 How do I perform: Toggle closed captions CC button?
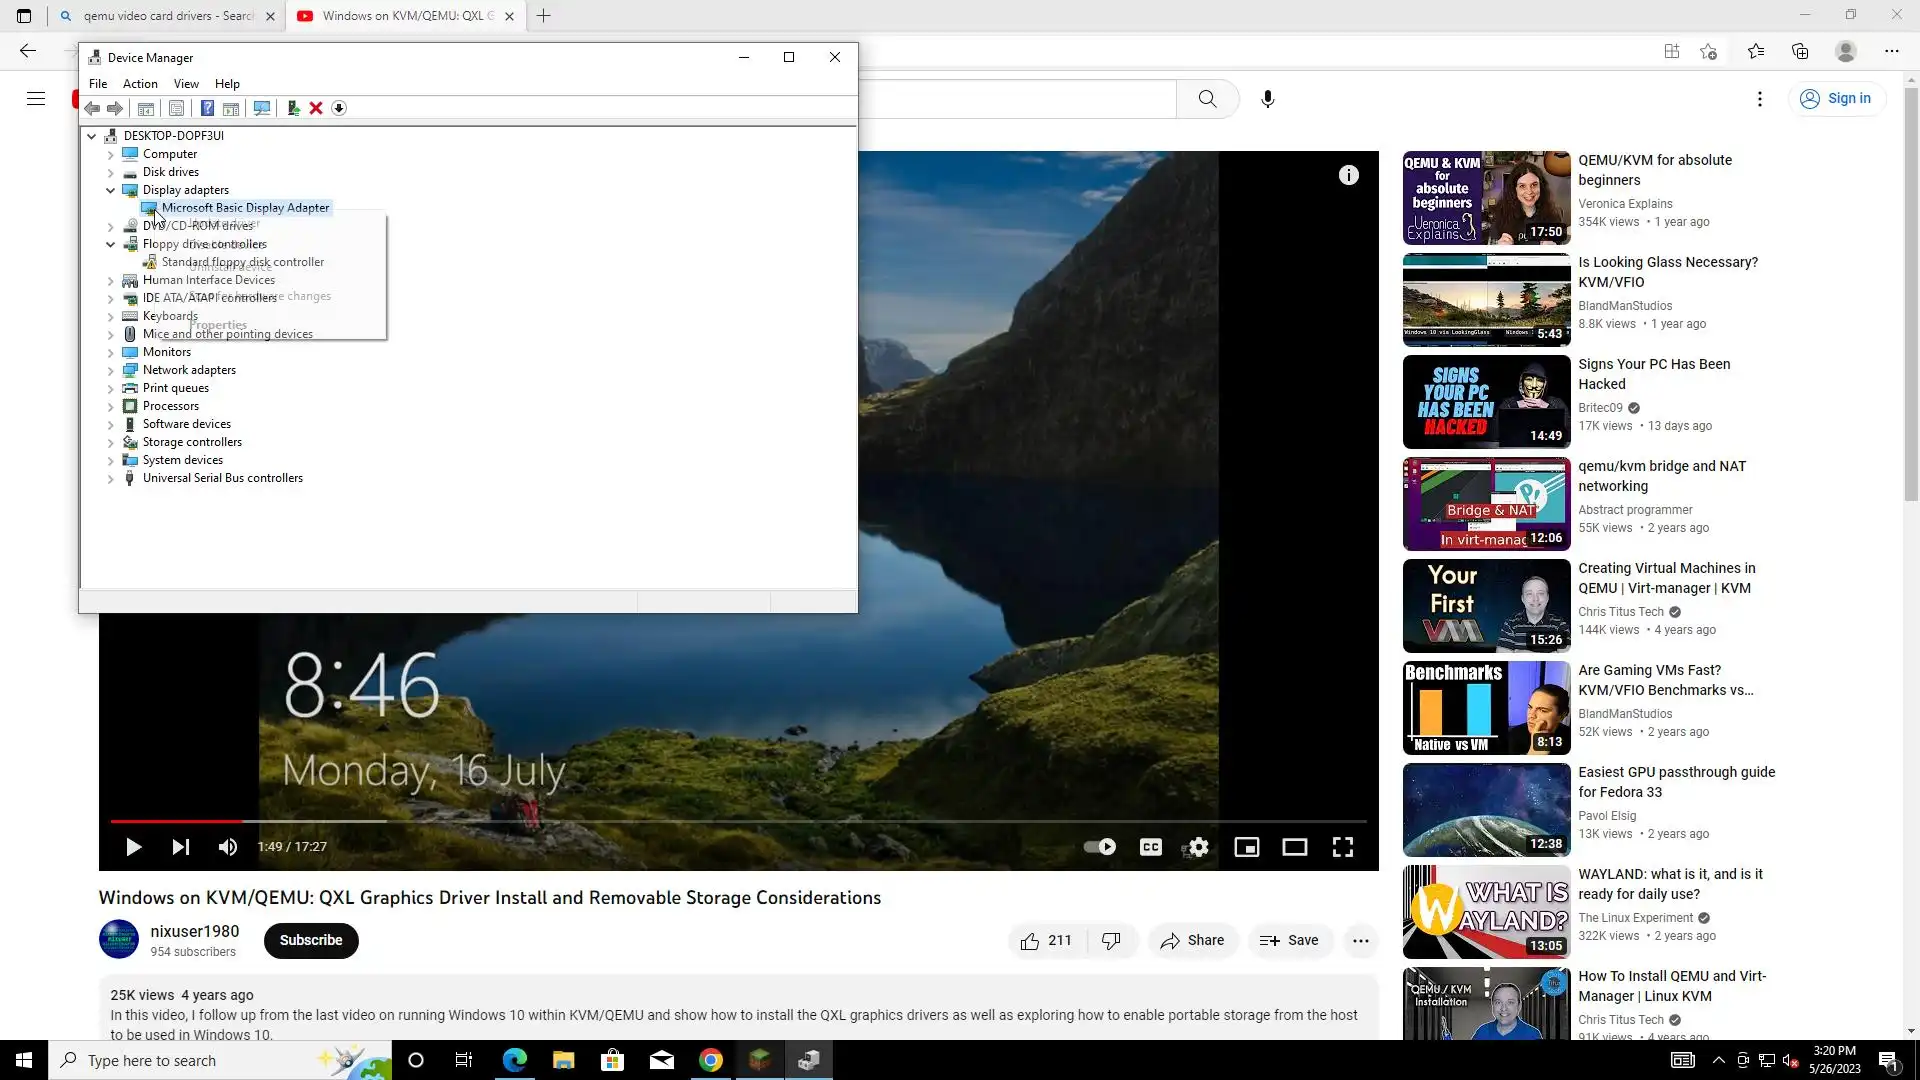1150,847
